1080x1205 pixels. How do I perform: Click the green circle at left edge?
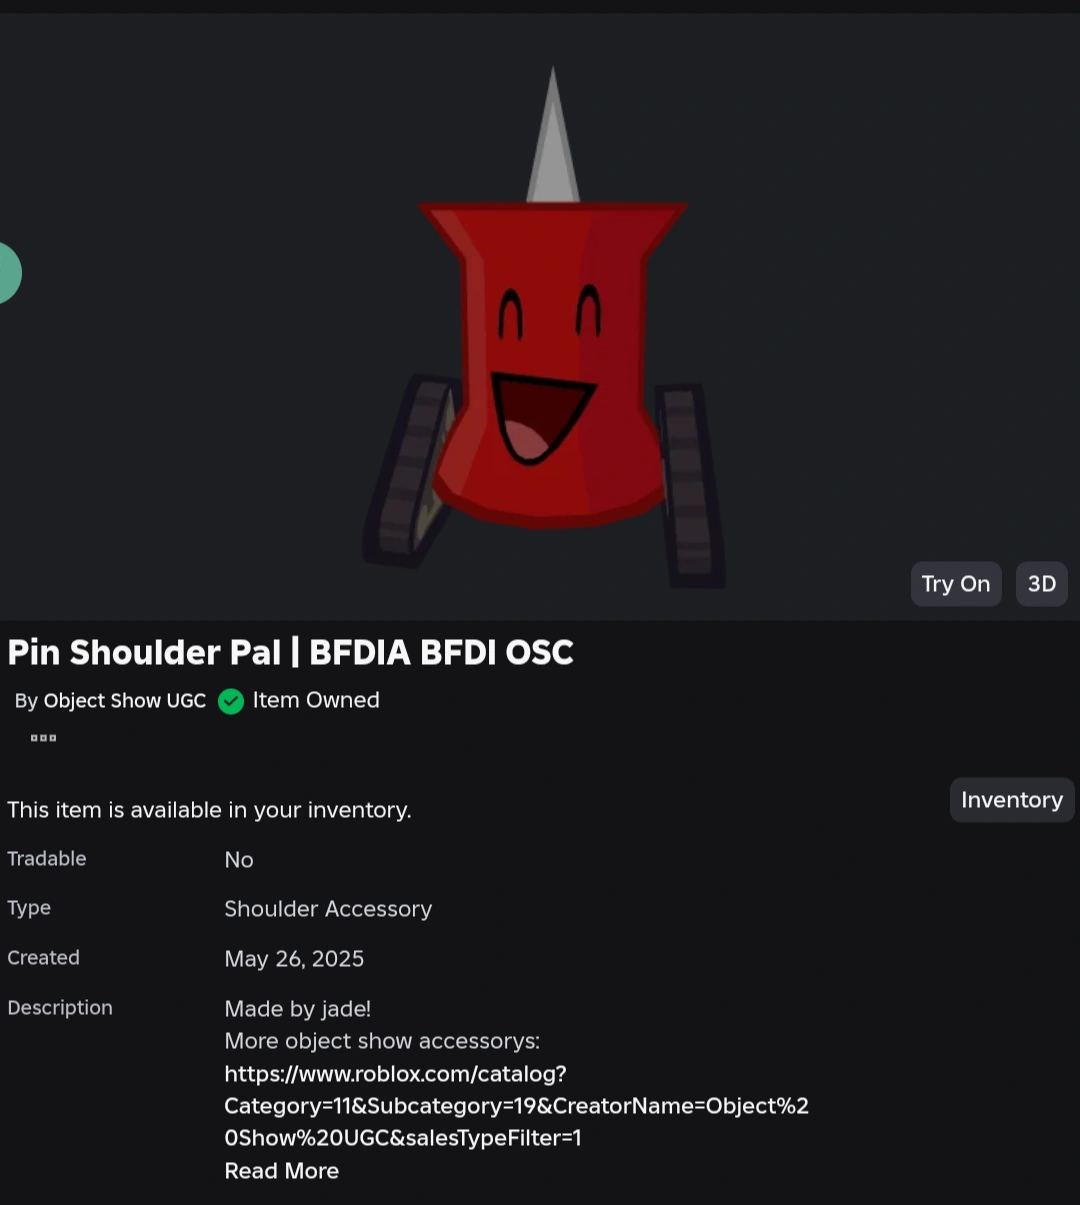point(9,273)
